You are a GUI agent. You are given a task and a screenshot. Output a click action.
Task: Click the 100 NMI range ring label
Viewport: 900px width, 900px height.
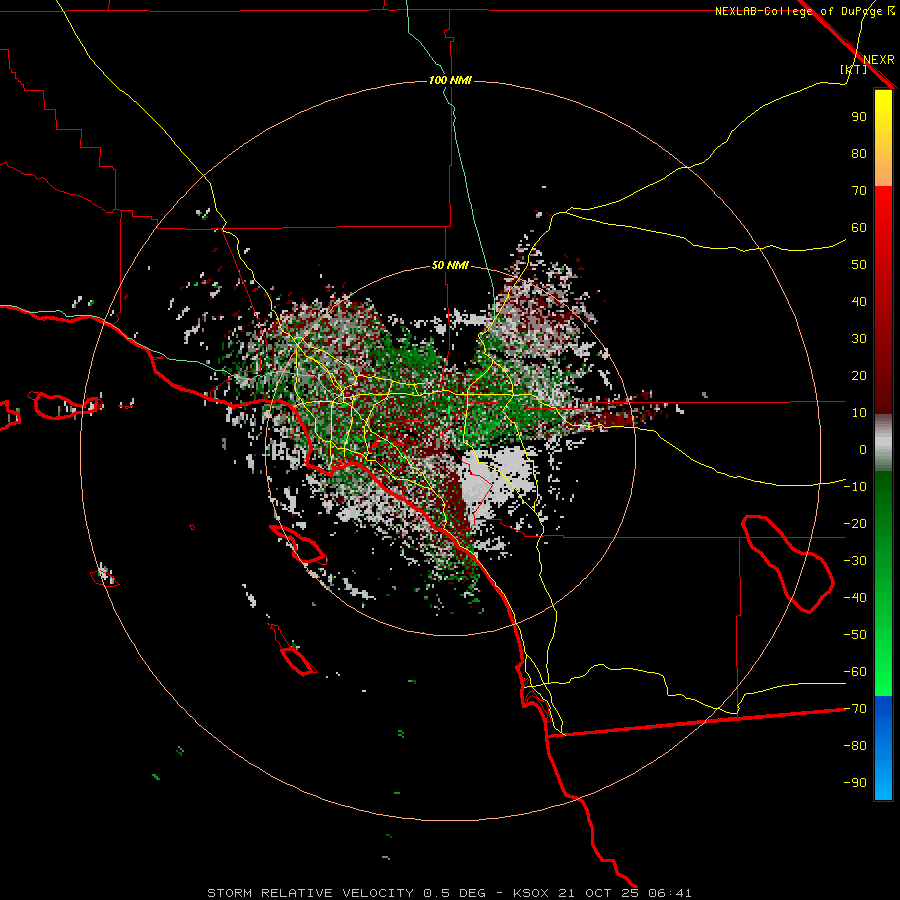point(450,80)
